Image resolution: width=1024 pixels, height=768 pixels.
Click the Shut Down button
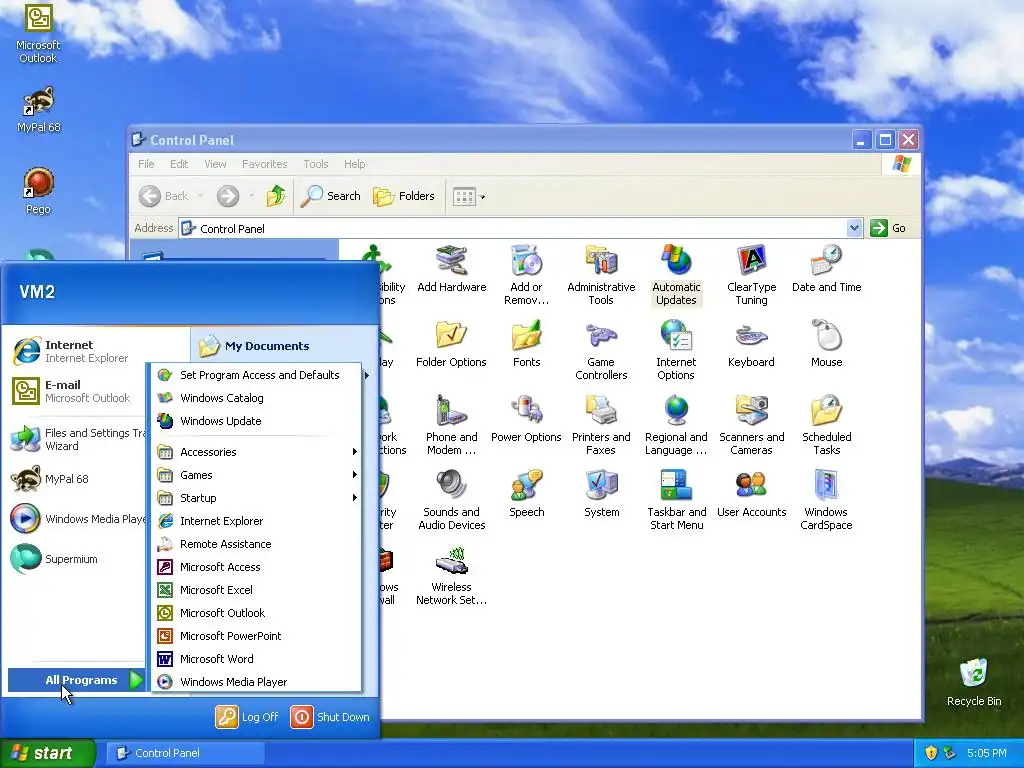coord(330,717)
